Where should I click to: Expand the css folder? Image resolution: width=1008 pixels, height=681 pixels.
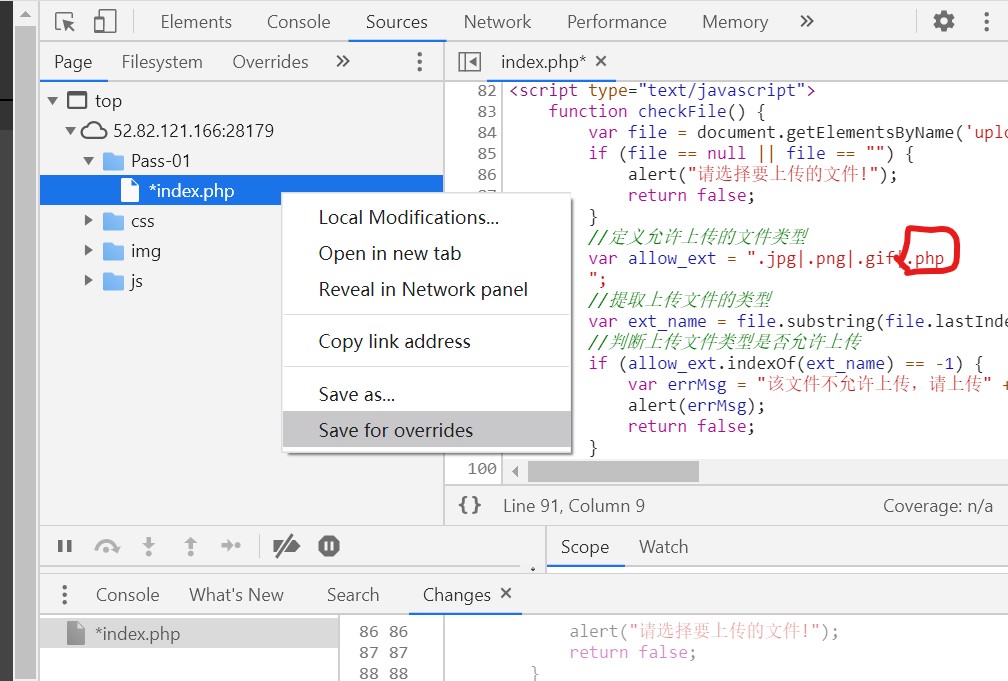89,221
